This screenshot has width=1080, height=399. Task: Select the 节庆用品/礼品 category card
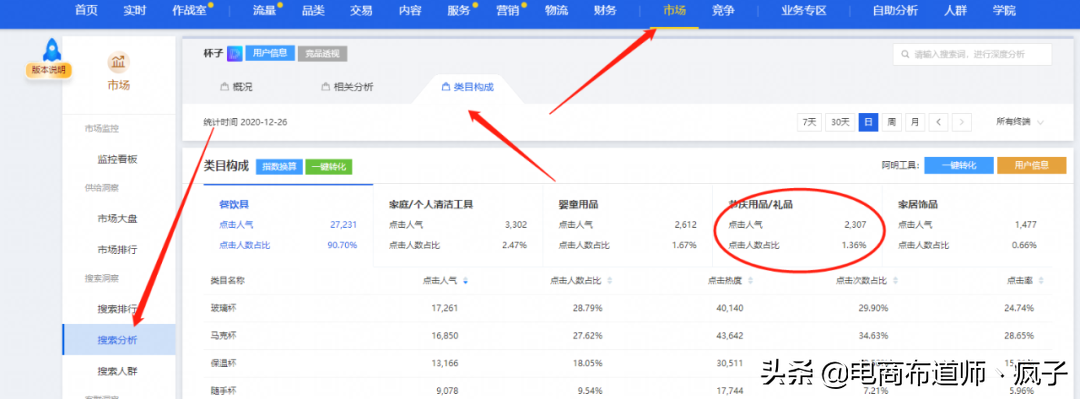click(797, 225)
